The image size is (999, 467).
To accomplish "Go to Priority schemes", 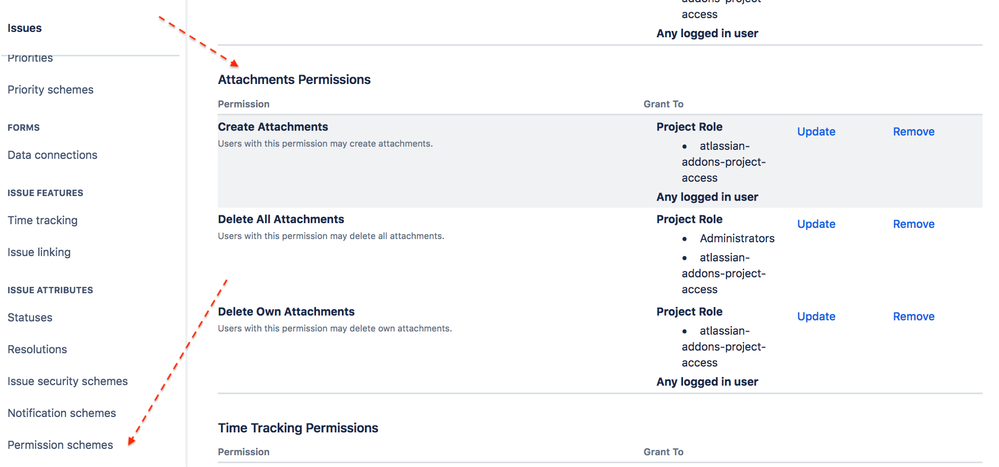I will 50,90.
